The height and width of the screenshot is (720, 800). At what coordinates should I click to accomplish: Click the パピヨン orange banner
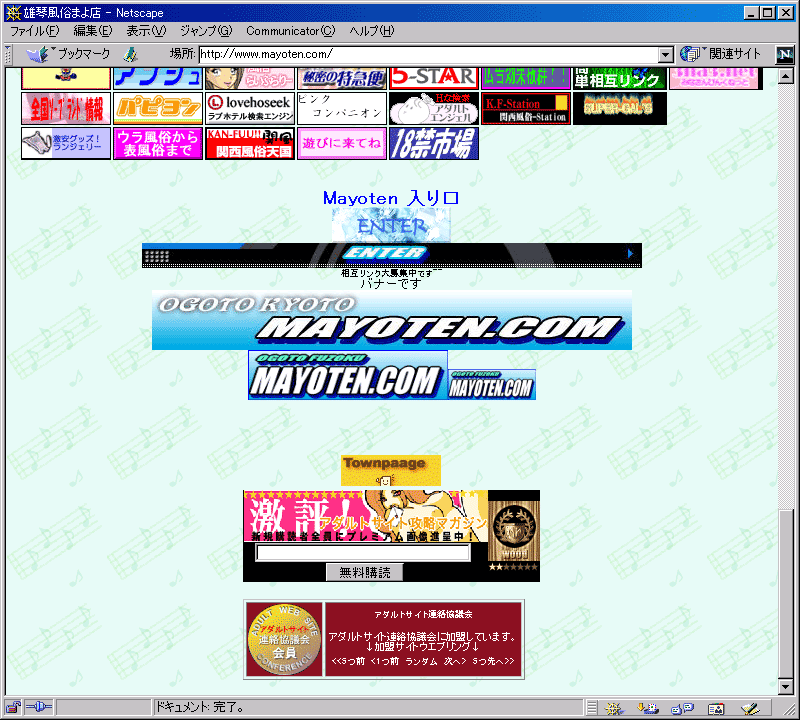pos(158,108)
